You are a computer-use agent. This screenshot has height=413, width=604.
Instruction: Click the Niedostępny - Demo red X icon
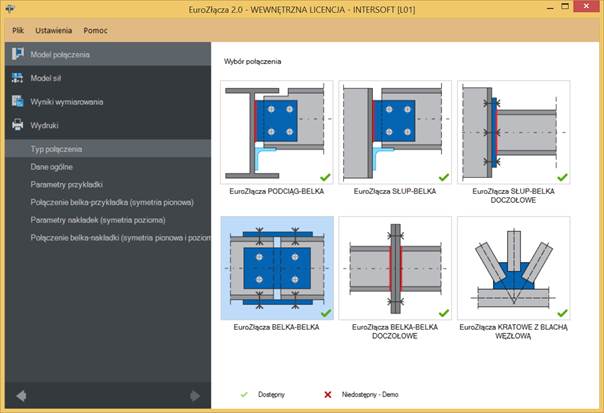pos(328,395)
